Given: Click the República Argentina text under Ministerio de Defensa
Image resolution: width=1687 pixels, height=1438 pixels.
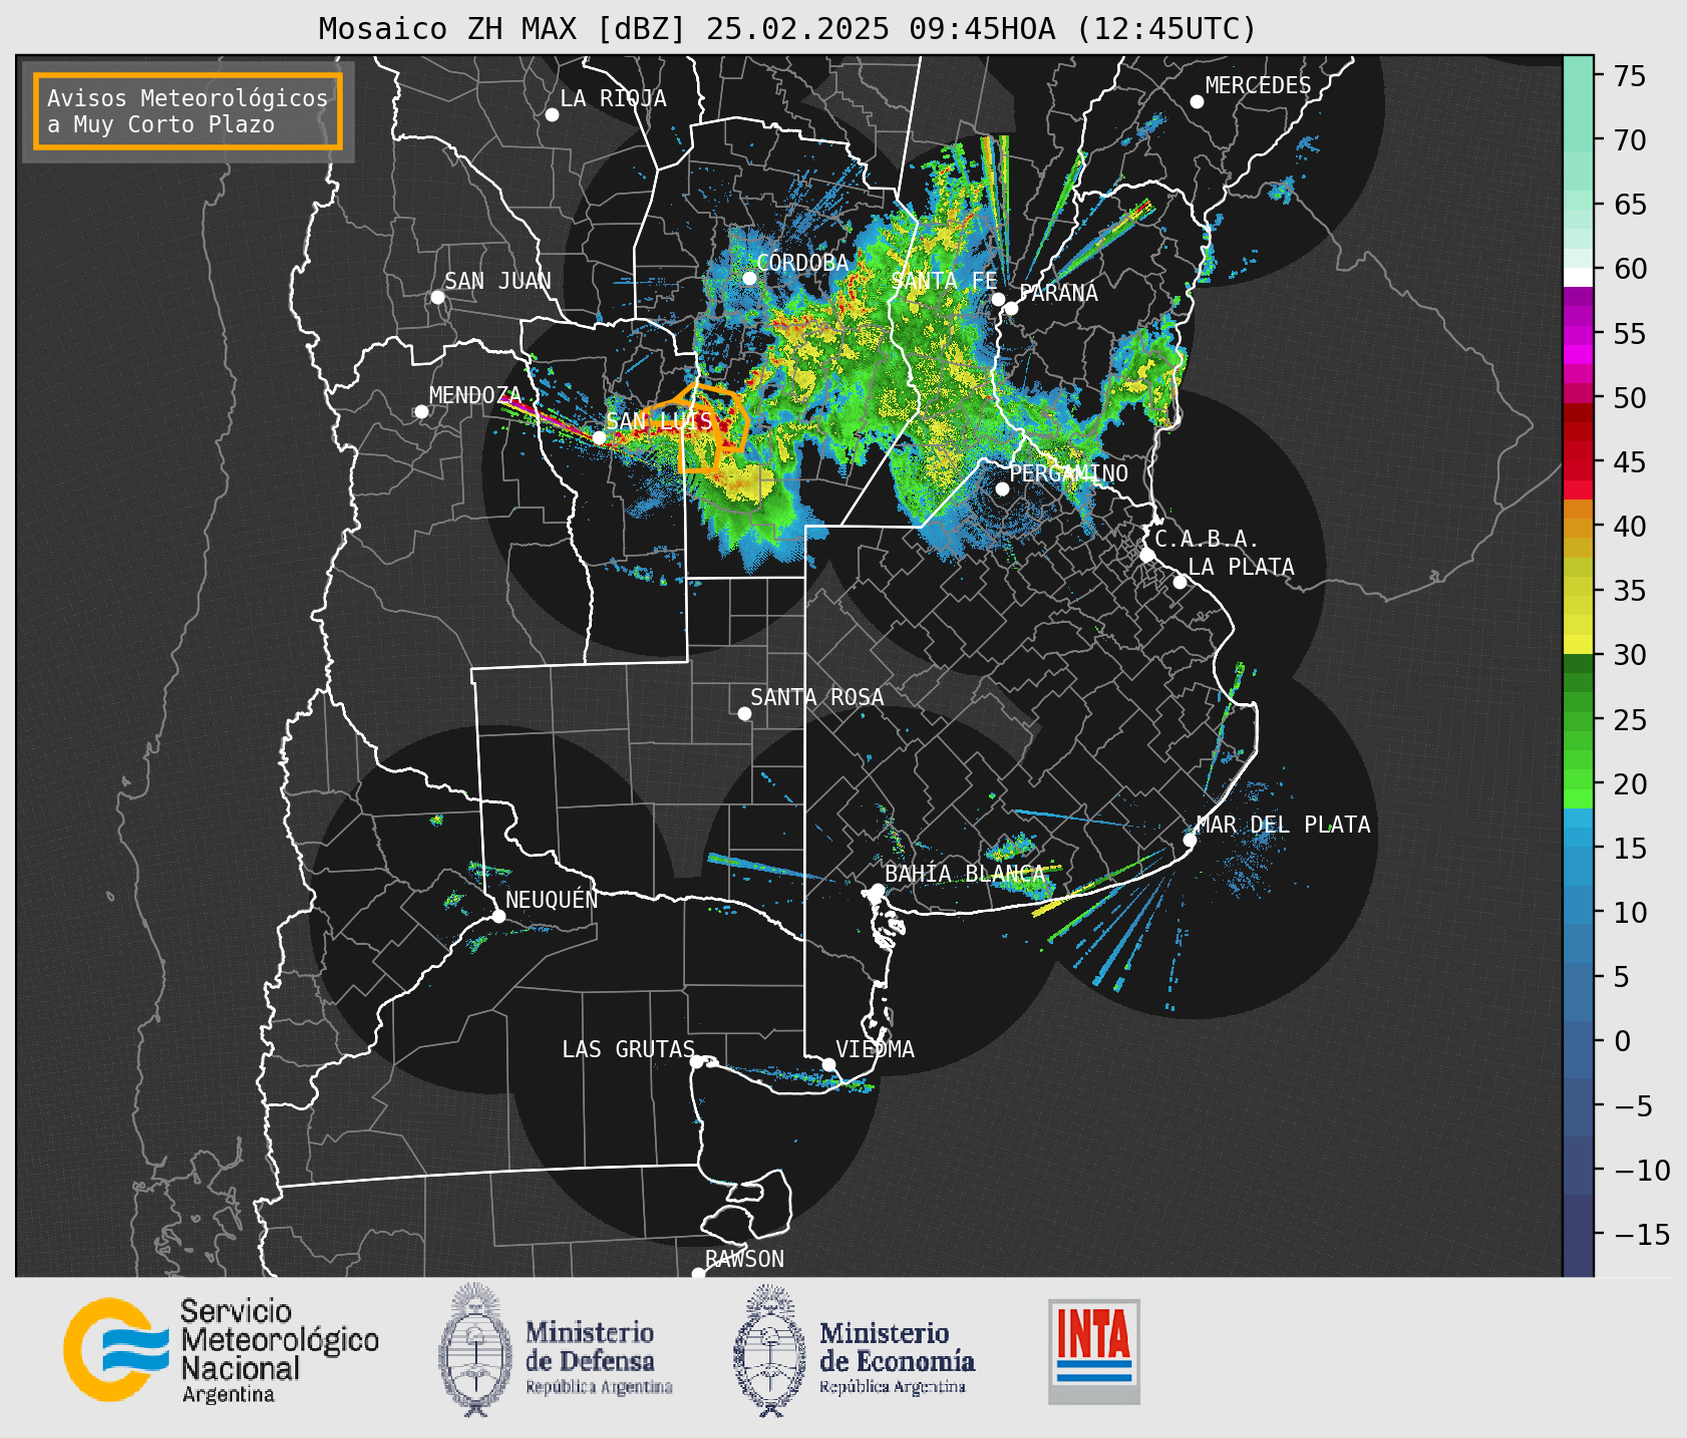Looking at the screenshot, I should click(x=599, y=1388).
